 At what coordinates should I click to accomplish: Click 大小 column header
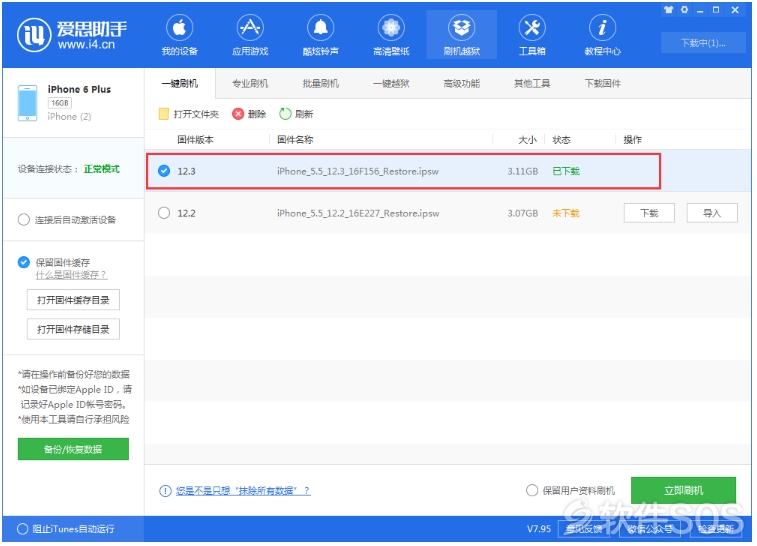tap(527, 140)
